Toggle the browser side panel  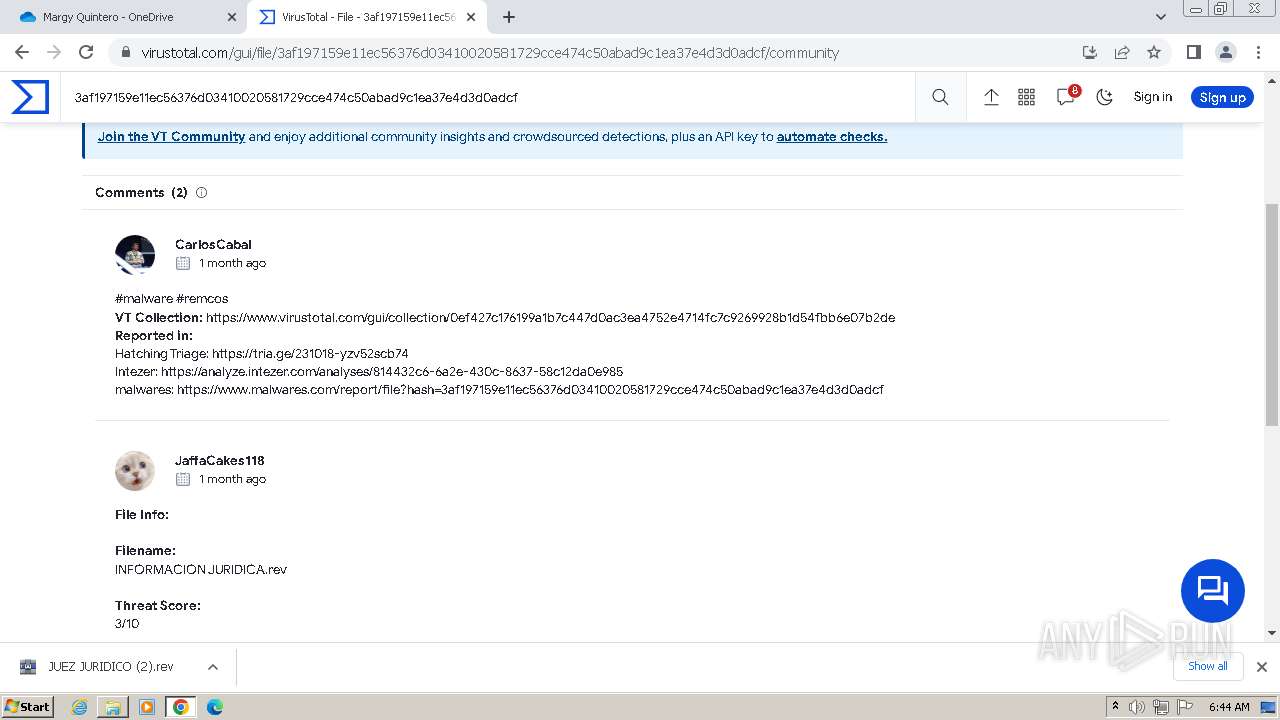click(x=1193, y=52)
